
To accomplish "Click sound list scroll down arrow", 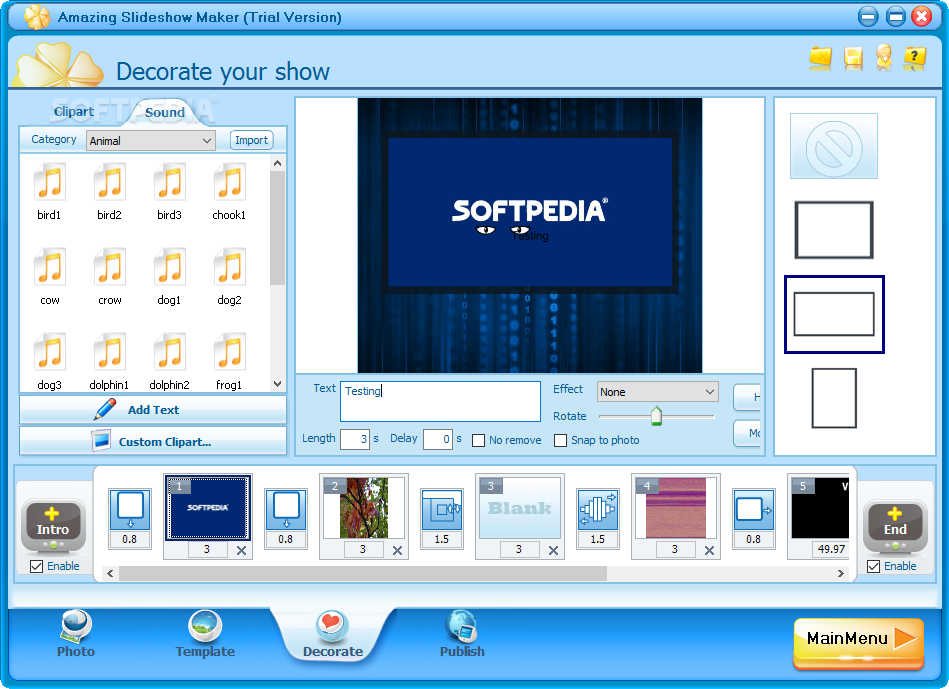I will [x=277, y=384].
